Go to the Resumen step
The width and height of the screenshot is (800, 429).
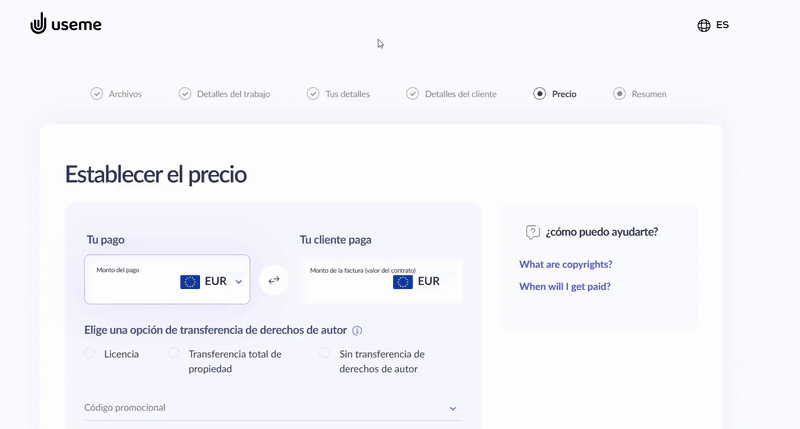point(640,94)
